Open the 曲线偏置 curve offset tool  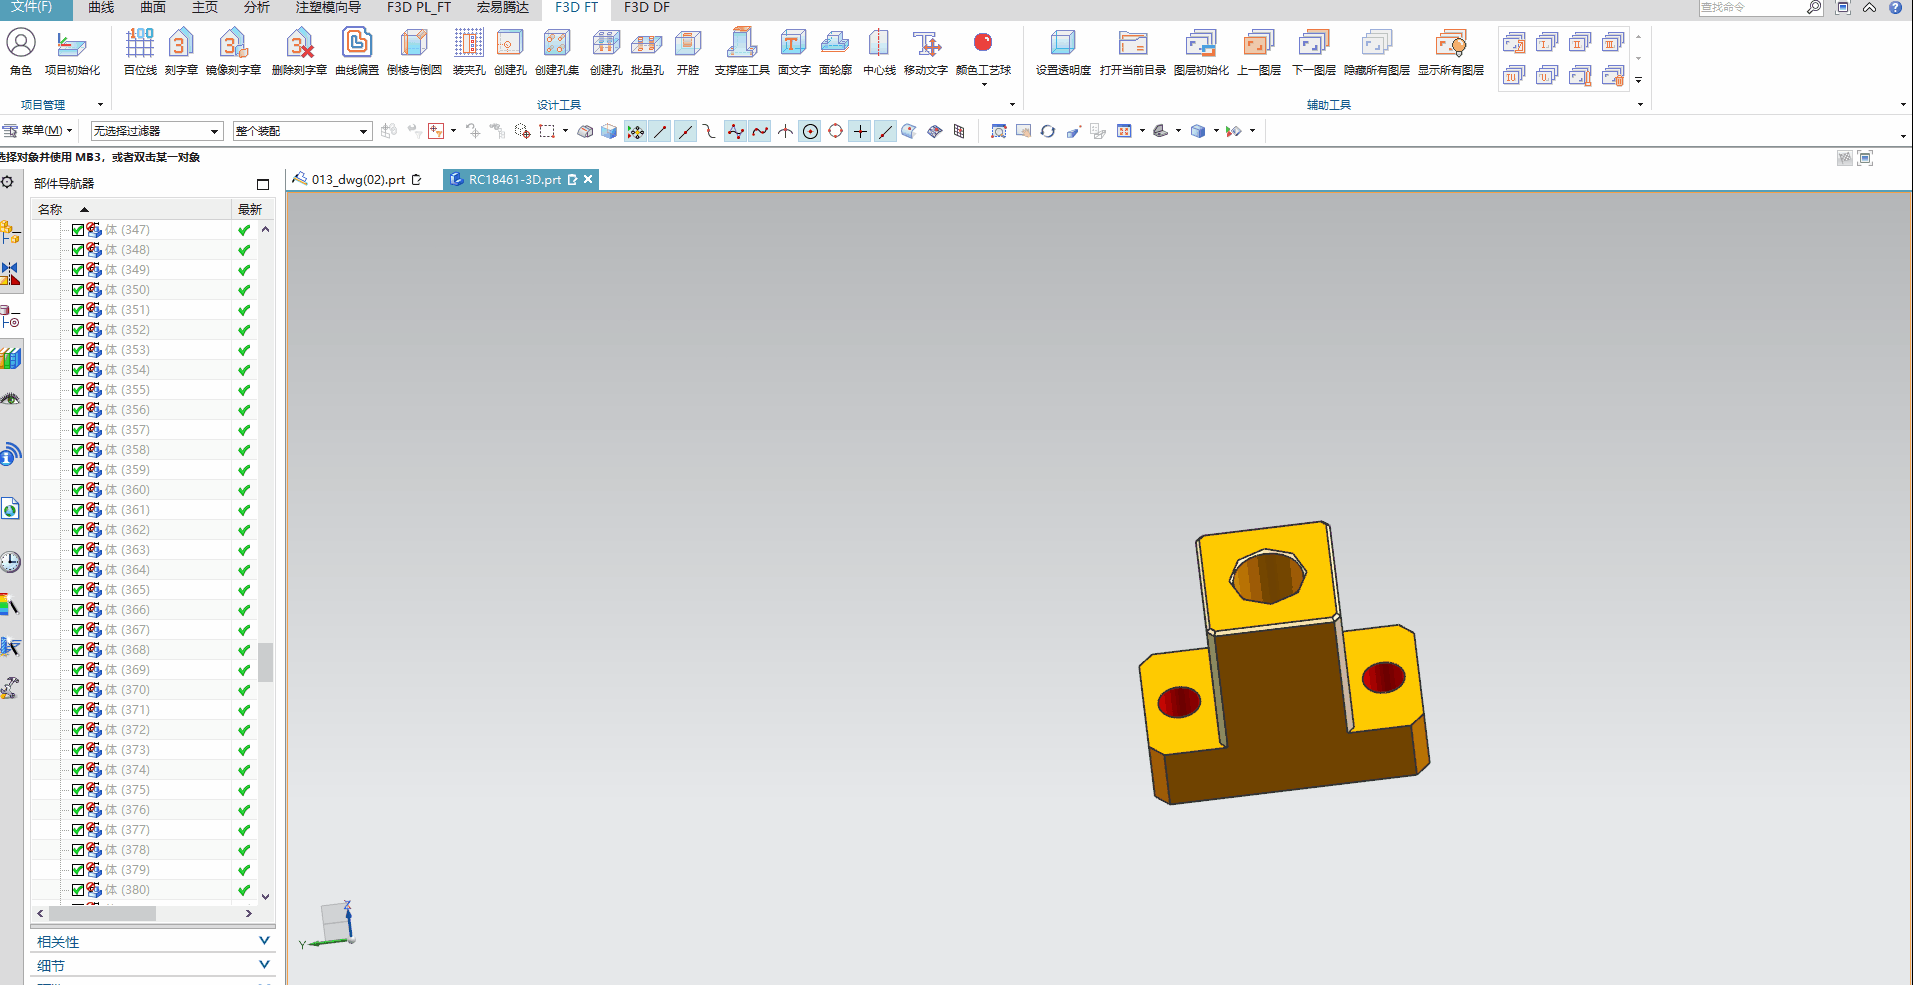click(357, 51)
